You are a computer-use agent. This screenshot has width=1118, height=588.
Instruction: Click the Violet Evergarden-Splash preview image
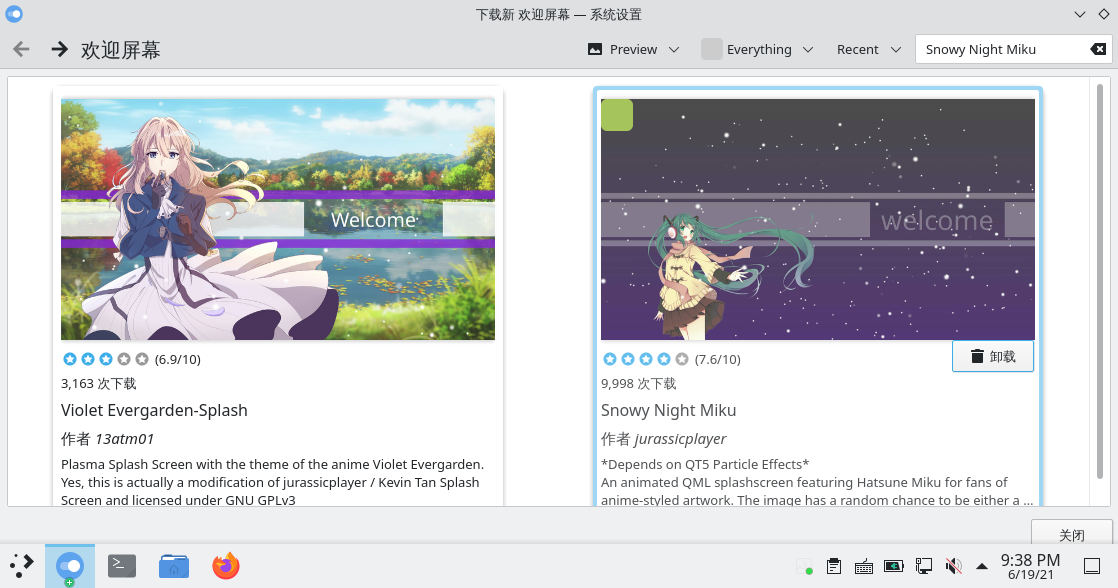278,219
